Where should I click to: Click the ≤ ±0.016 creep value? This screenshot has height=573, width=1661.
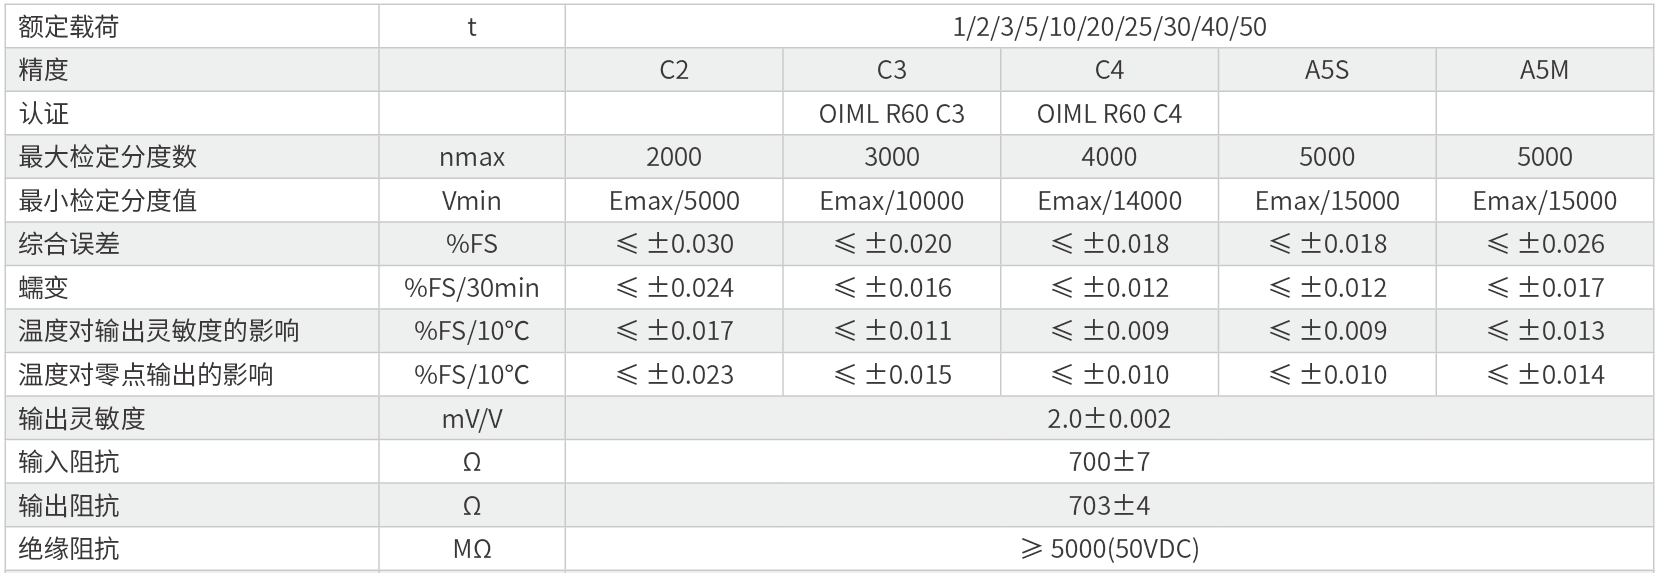[x=891, y=288]
